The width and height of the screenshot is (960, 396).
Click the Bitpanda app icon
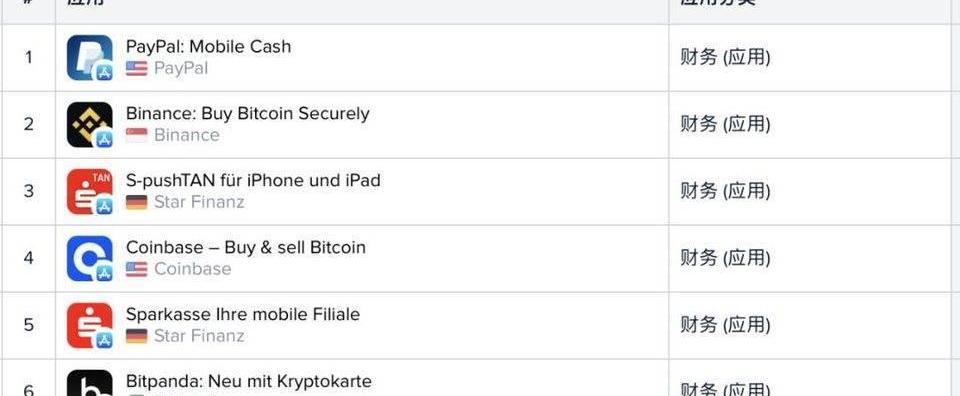89,383
